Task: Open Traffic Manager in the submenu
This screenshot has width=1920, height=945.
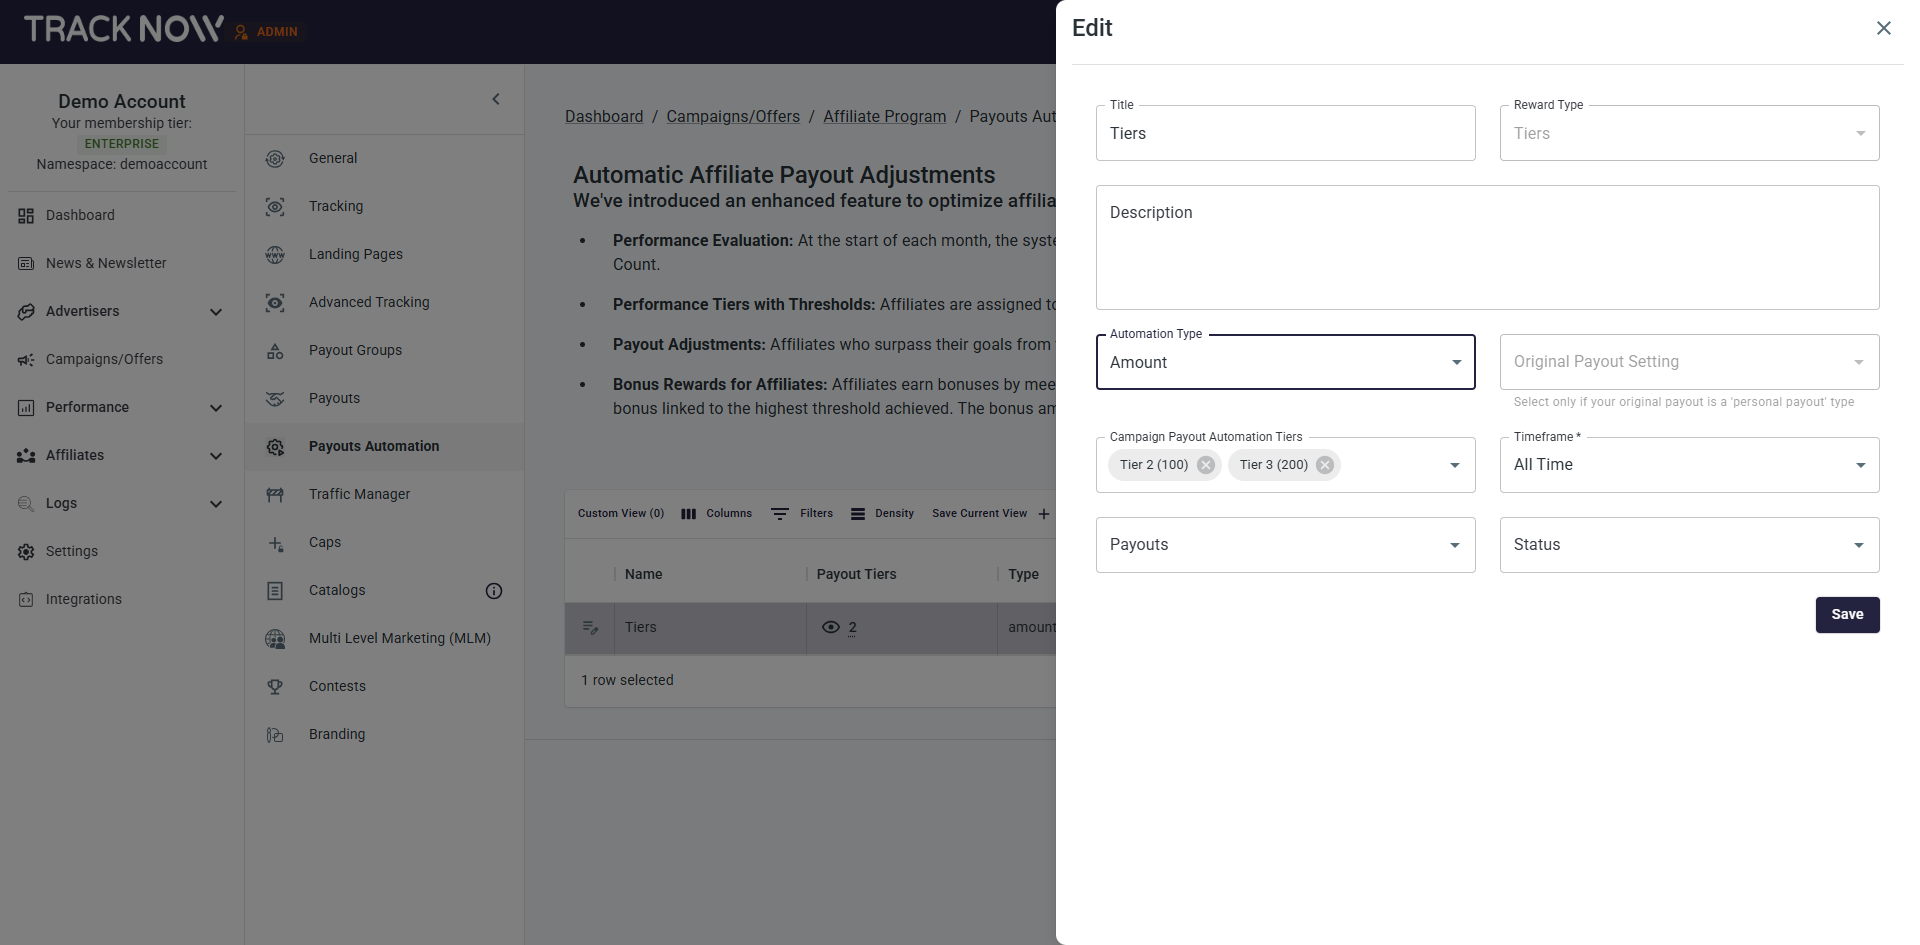Action: coord(359,494)
